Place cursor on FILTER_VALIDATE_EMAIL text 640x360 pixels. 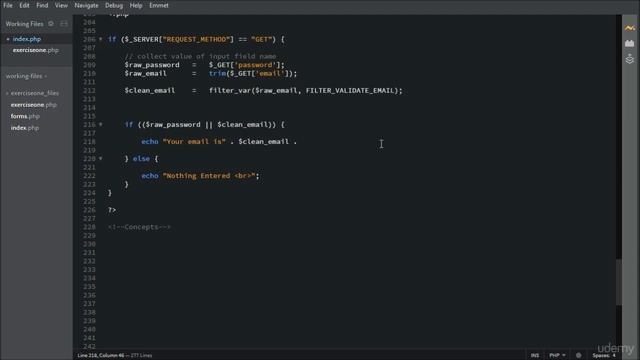(350, 91)
